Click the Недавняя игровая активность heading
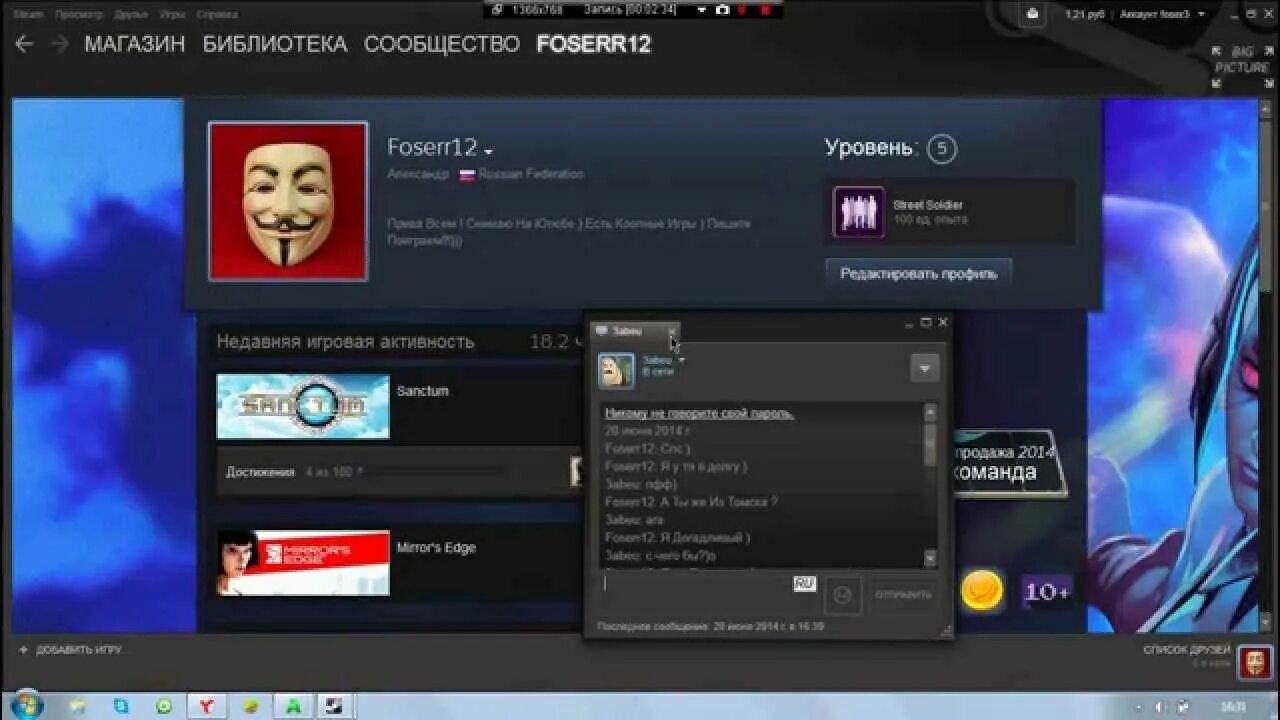The width and height of the screenshot is (1280, 720). [345, 342]
